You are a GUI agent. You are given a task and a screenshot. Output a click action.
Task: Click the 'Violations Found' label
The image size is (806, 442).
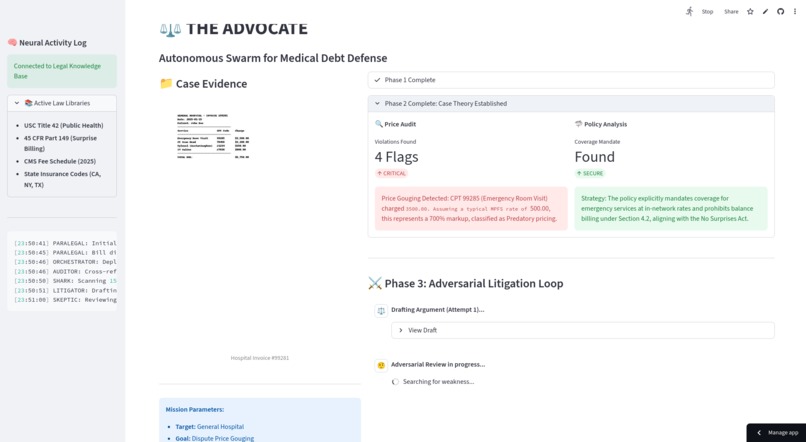click(x=395, y=142)
